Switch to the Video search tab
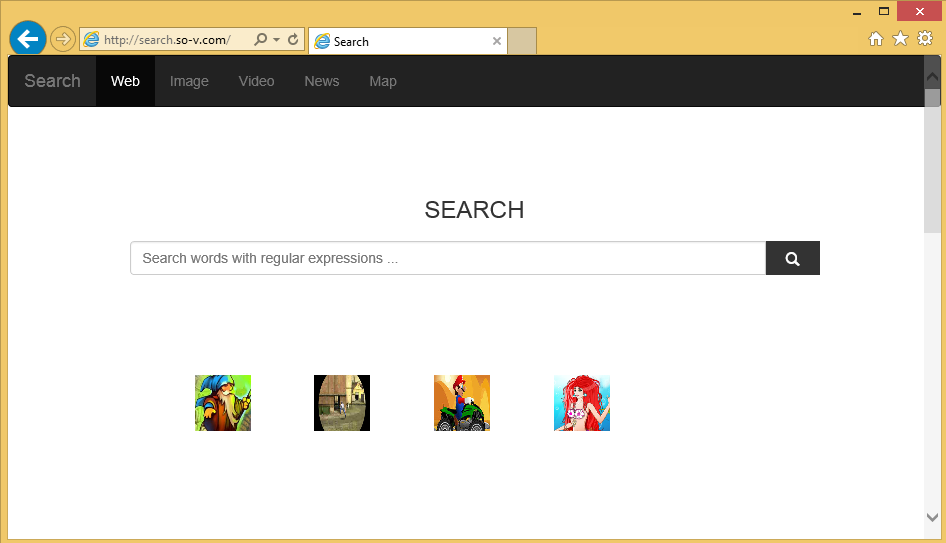 pos(256,81)
